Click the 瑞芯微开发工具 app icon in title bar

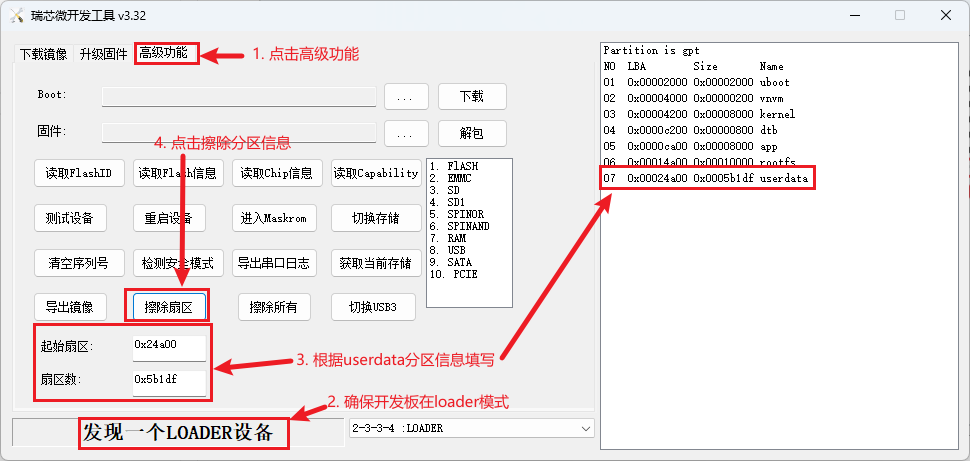tap(16, 16)
